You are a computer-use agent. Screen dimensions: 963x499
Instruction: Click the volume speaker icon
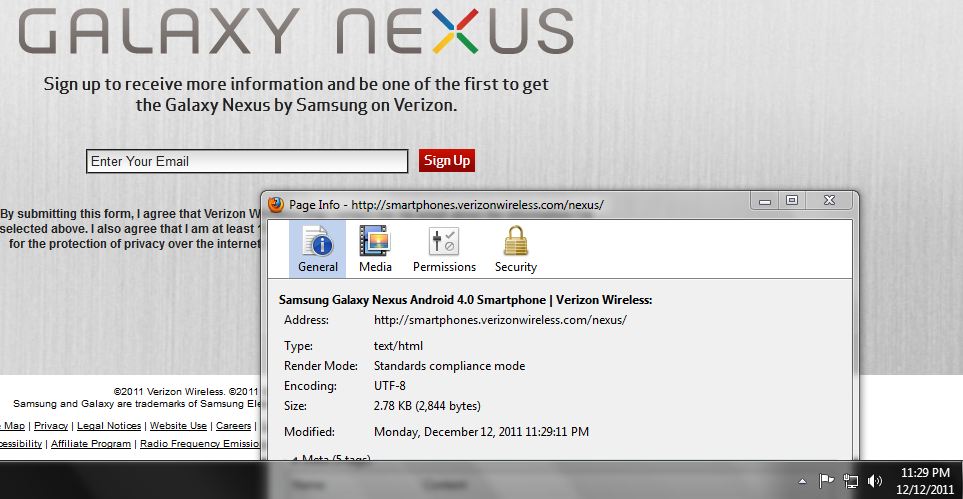click(875, 481)
